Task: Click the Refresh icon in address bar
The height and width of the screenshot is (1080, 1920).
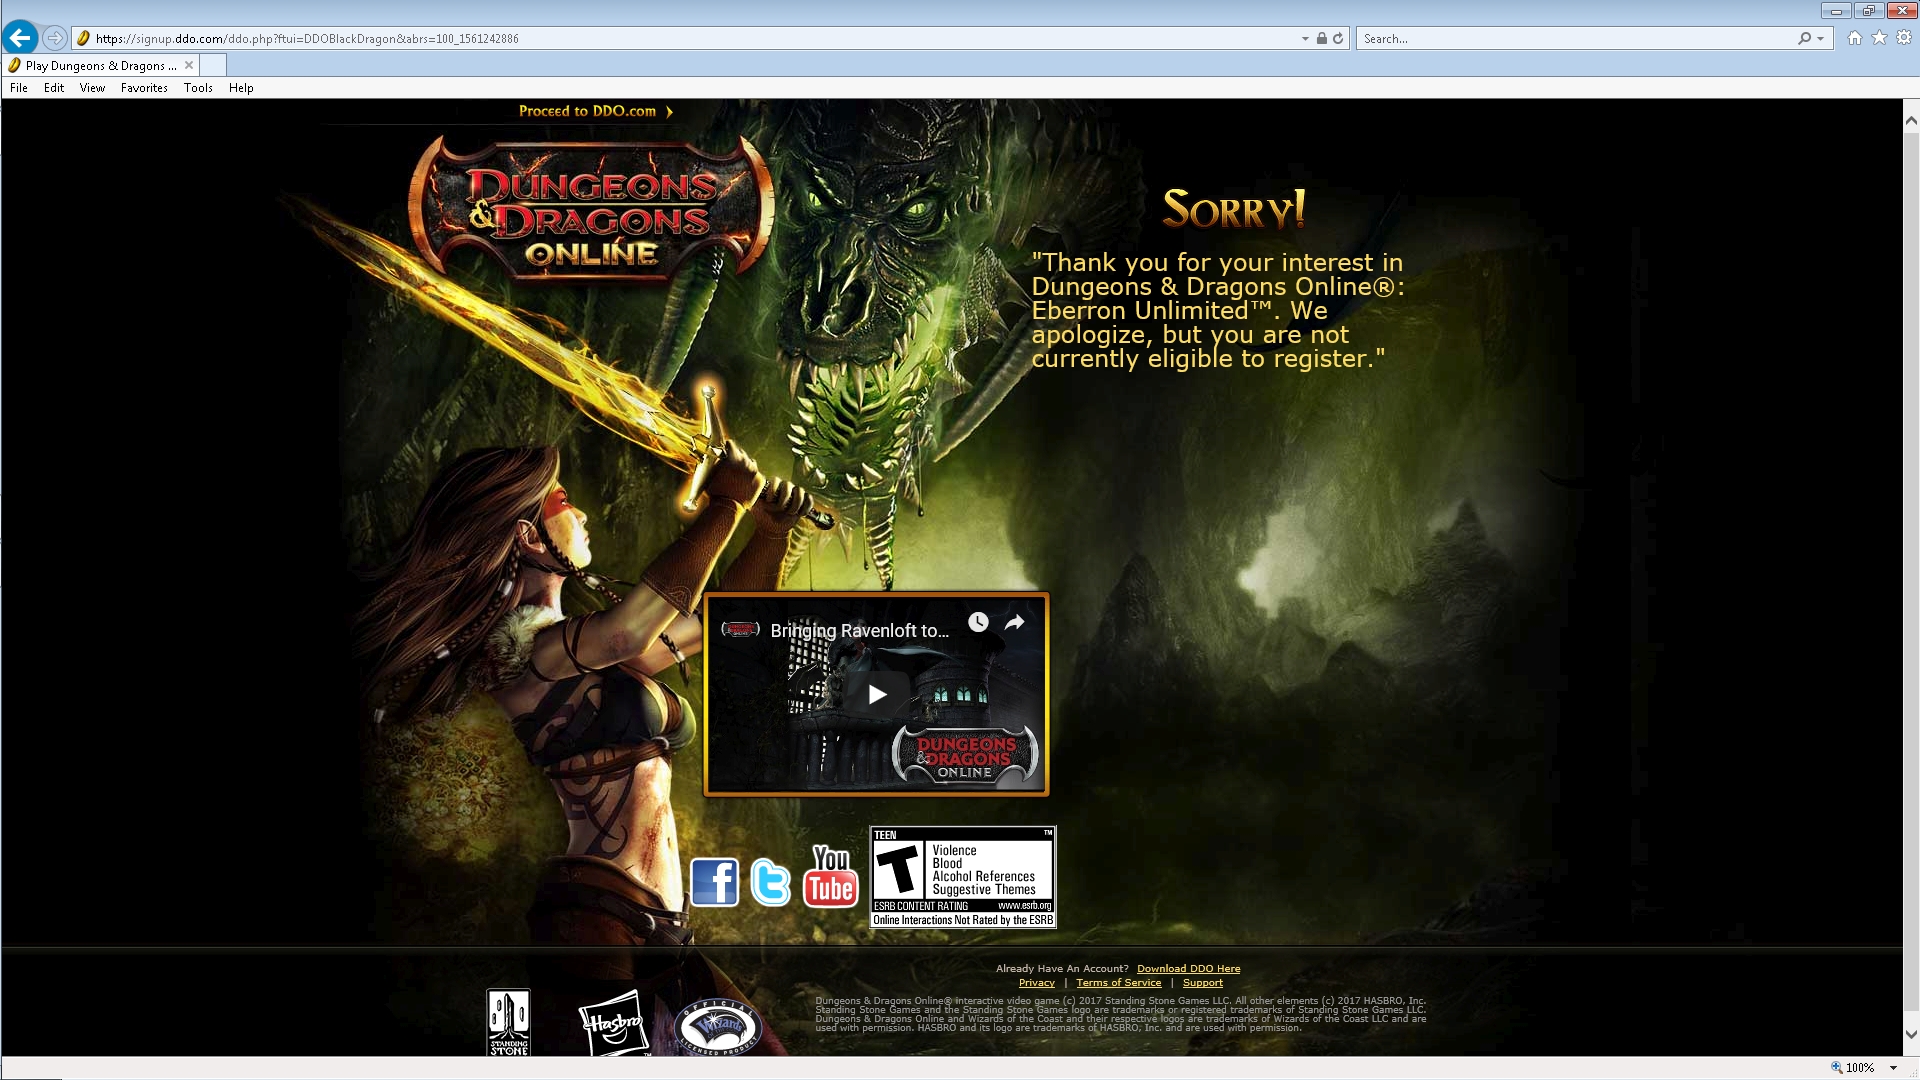Action: 1338,38
